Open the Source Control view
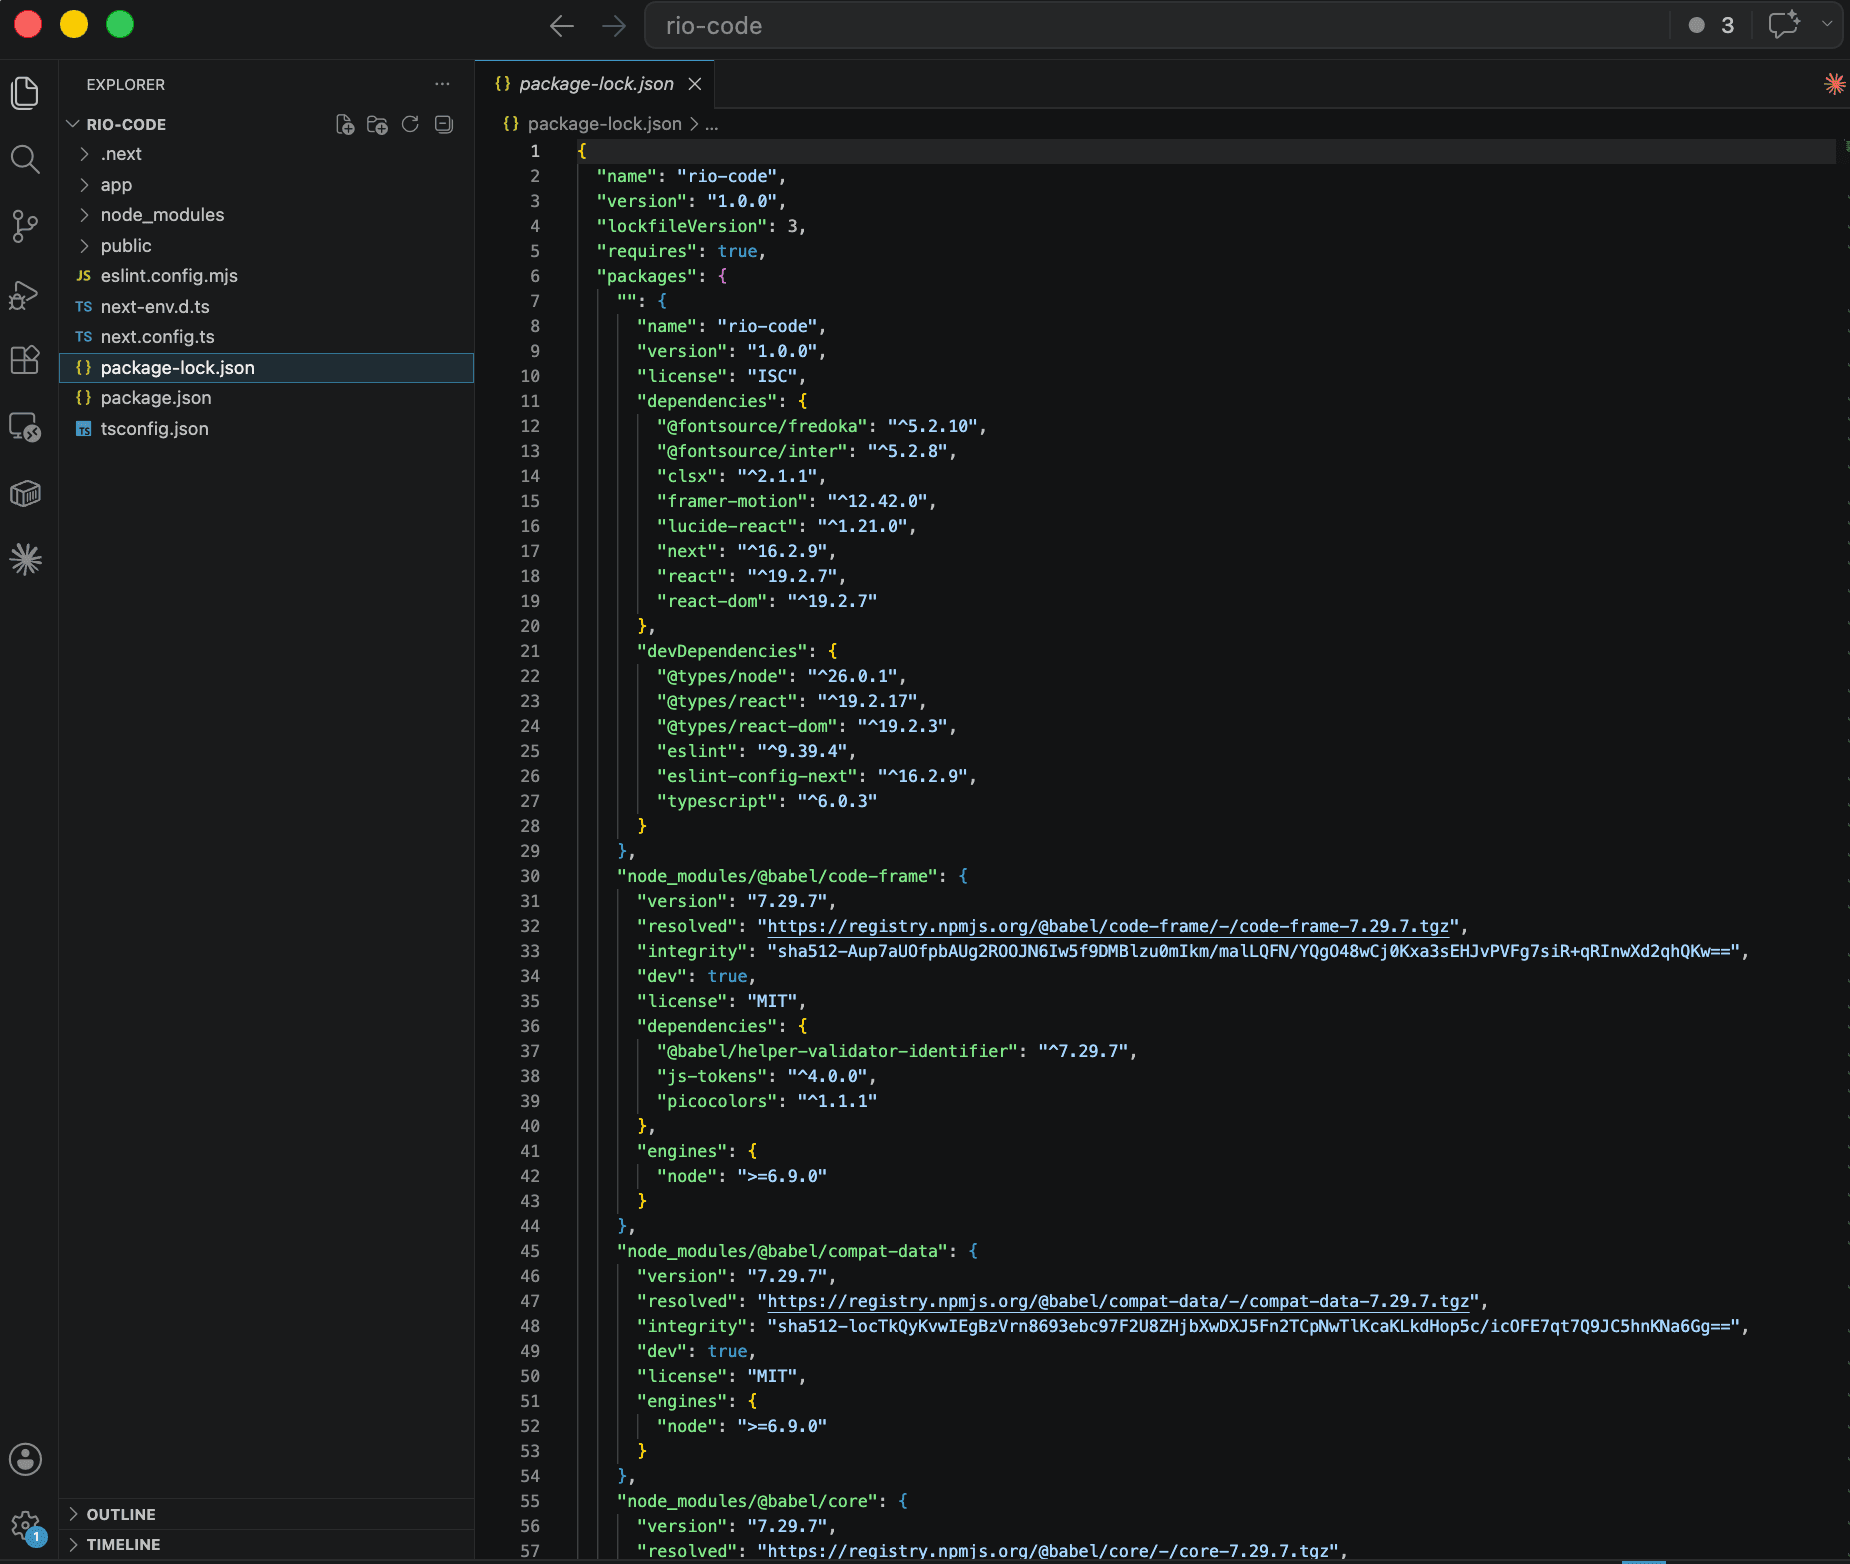 tap(25, 226)
